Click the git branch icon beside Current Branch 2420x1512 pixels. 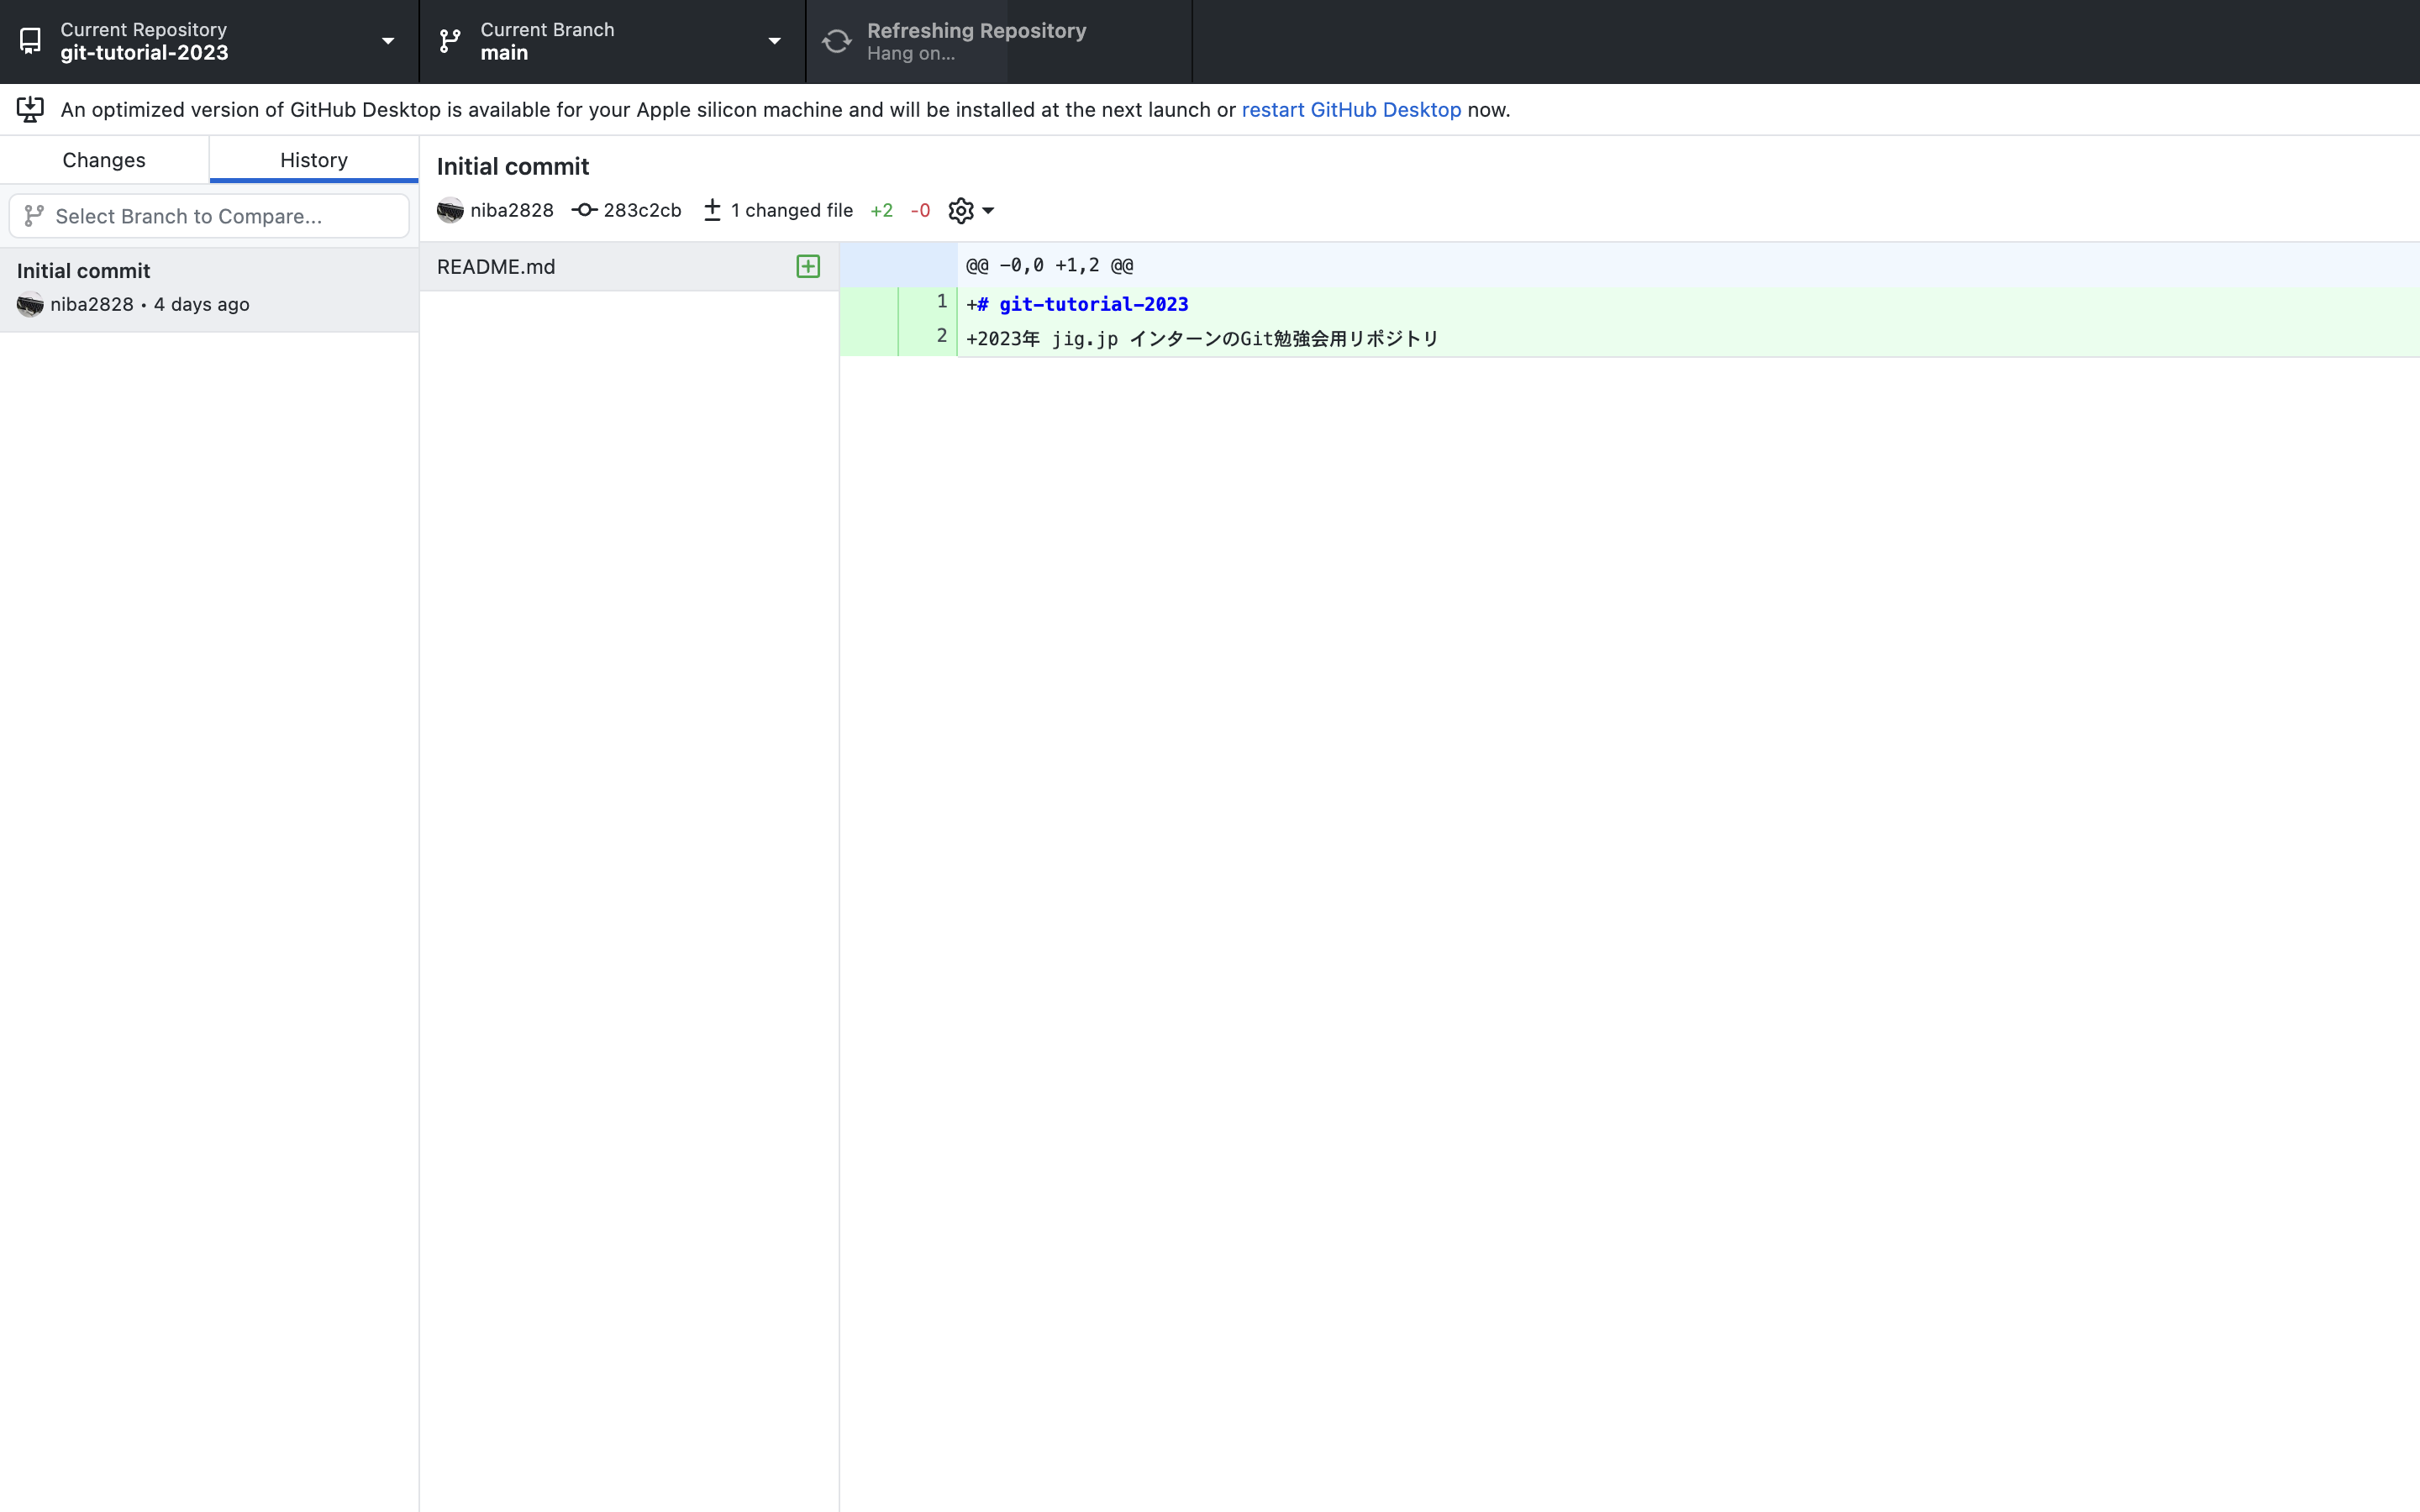[450, 41]
